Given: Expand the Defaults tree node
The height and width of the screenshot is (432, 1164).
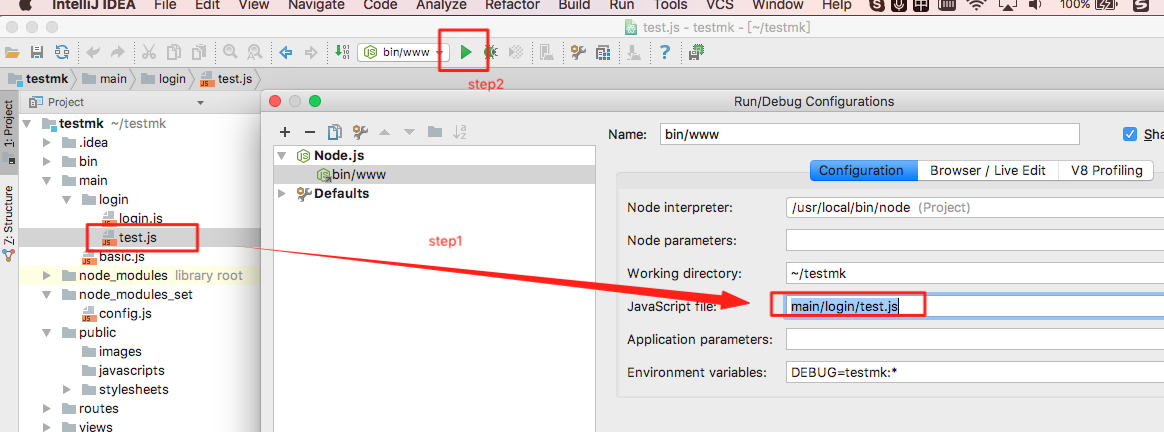Looking at the screenshot, I should (x=282, y=194).
